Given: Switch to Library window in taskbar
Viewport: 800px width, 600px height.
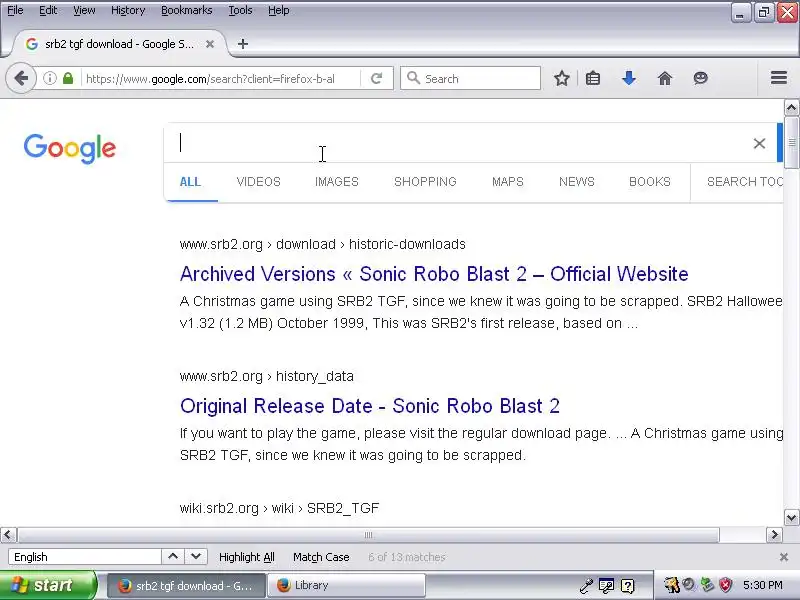Looking at the screenshot, I should (x=346, y=585).
